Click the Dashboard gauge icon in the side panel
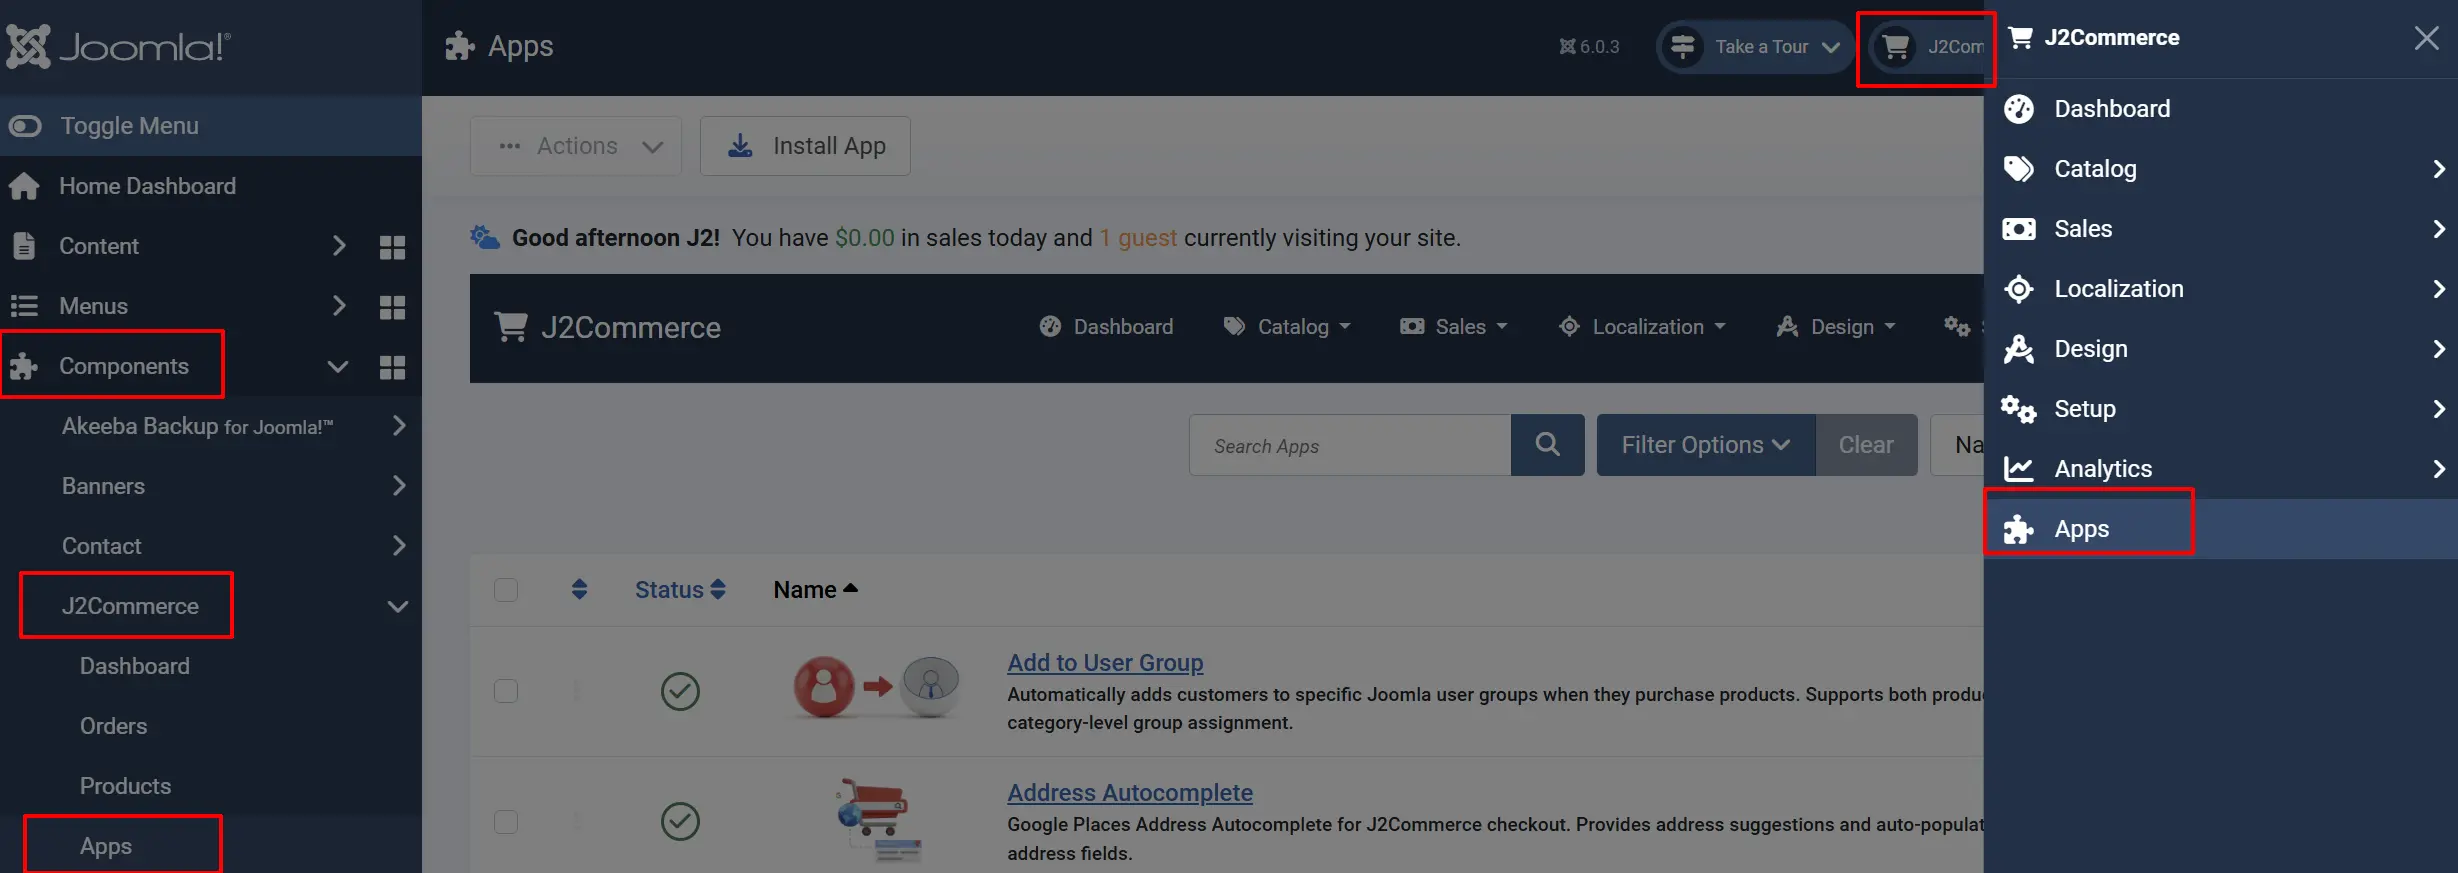The image size is (2458, 873). click(2019, 109)
